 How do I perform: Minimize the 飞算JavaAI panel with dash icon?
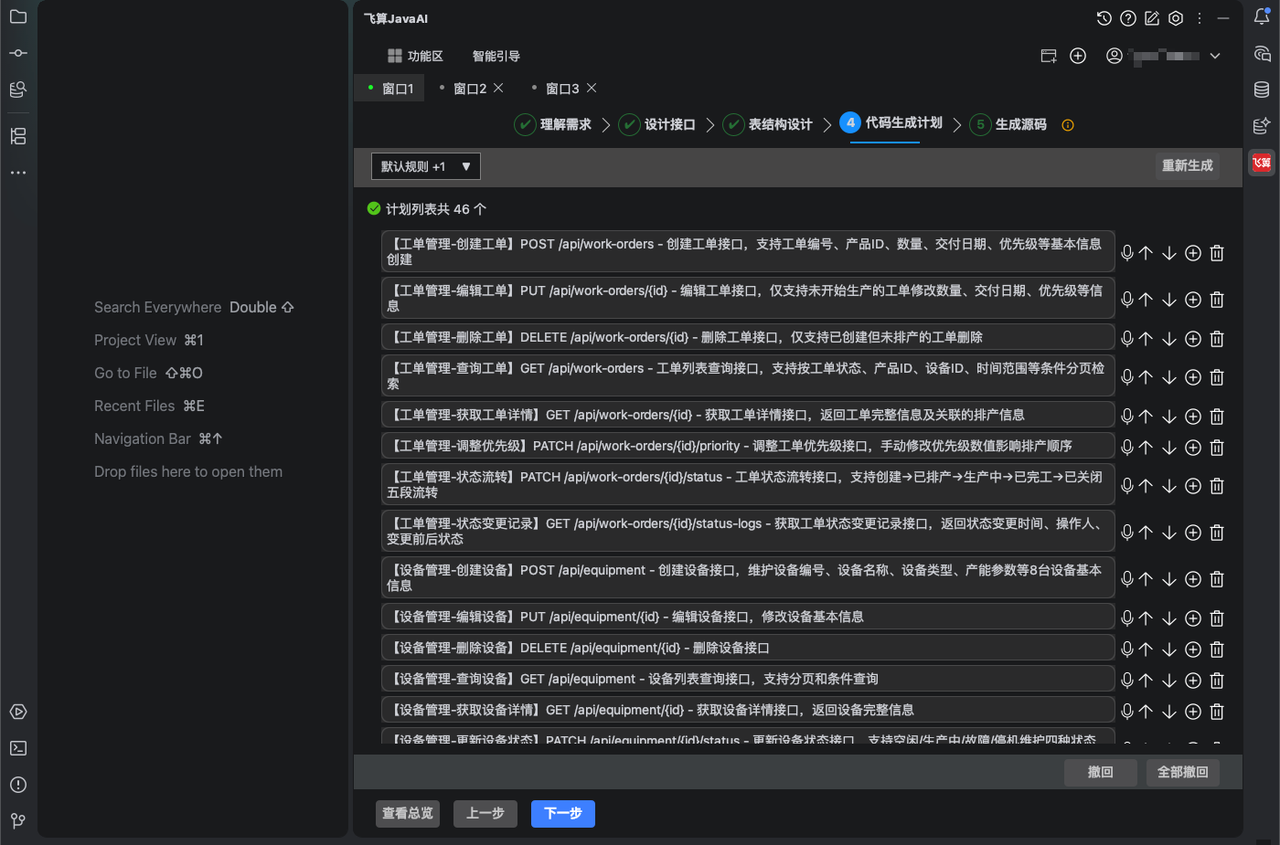pyautogui.click(x=1223, y=18)
